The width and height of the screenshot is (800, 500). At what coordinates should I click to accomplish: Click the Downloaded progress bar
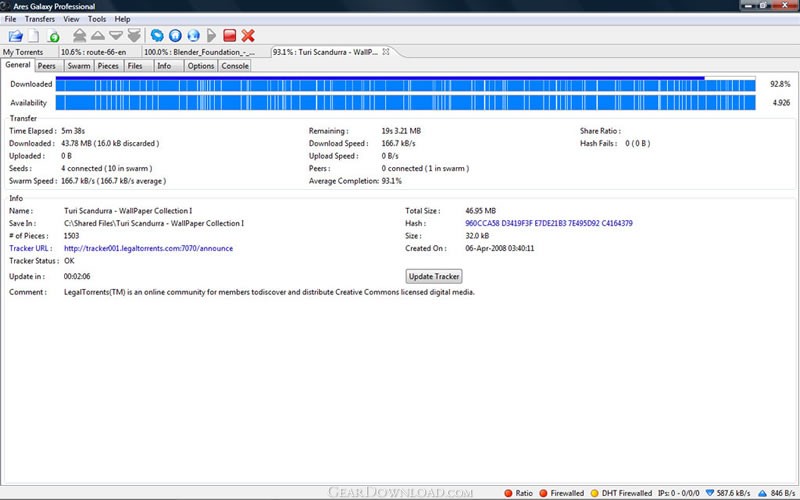[406, 84]
